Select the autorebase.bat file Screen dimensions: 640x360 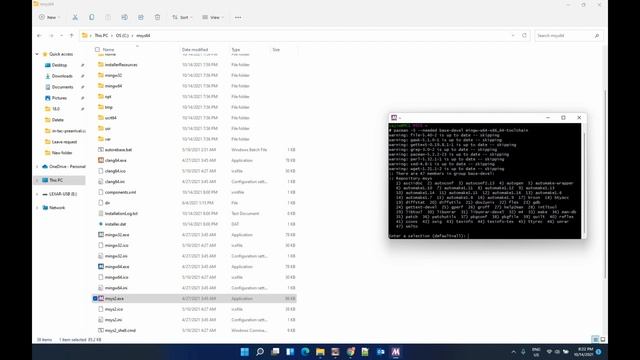click(x=118, y=150)
